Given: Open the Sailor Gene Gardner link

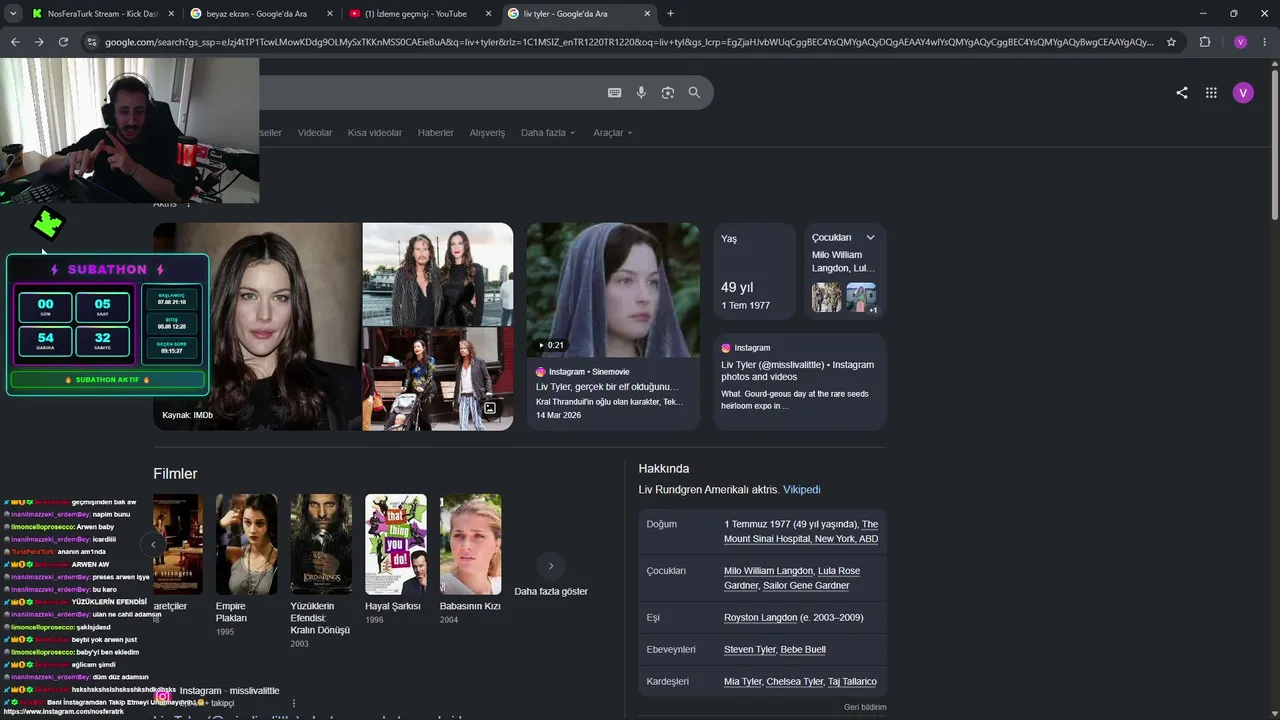Looking at the screenshot, I should (x=806, y=586).
